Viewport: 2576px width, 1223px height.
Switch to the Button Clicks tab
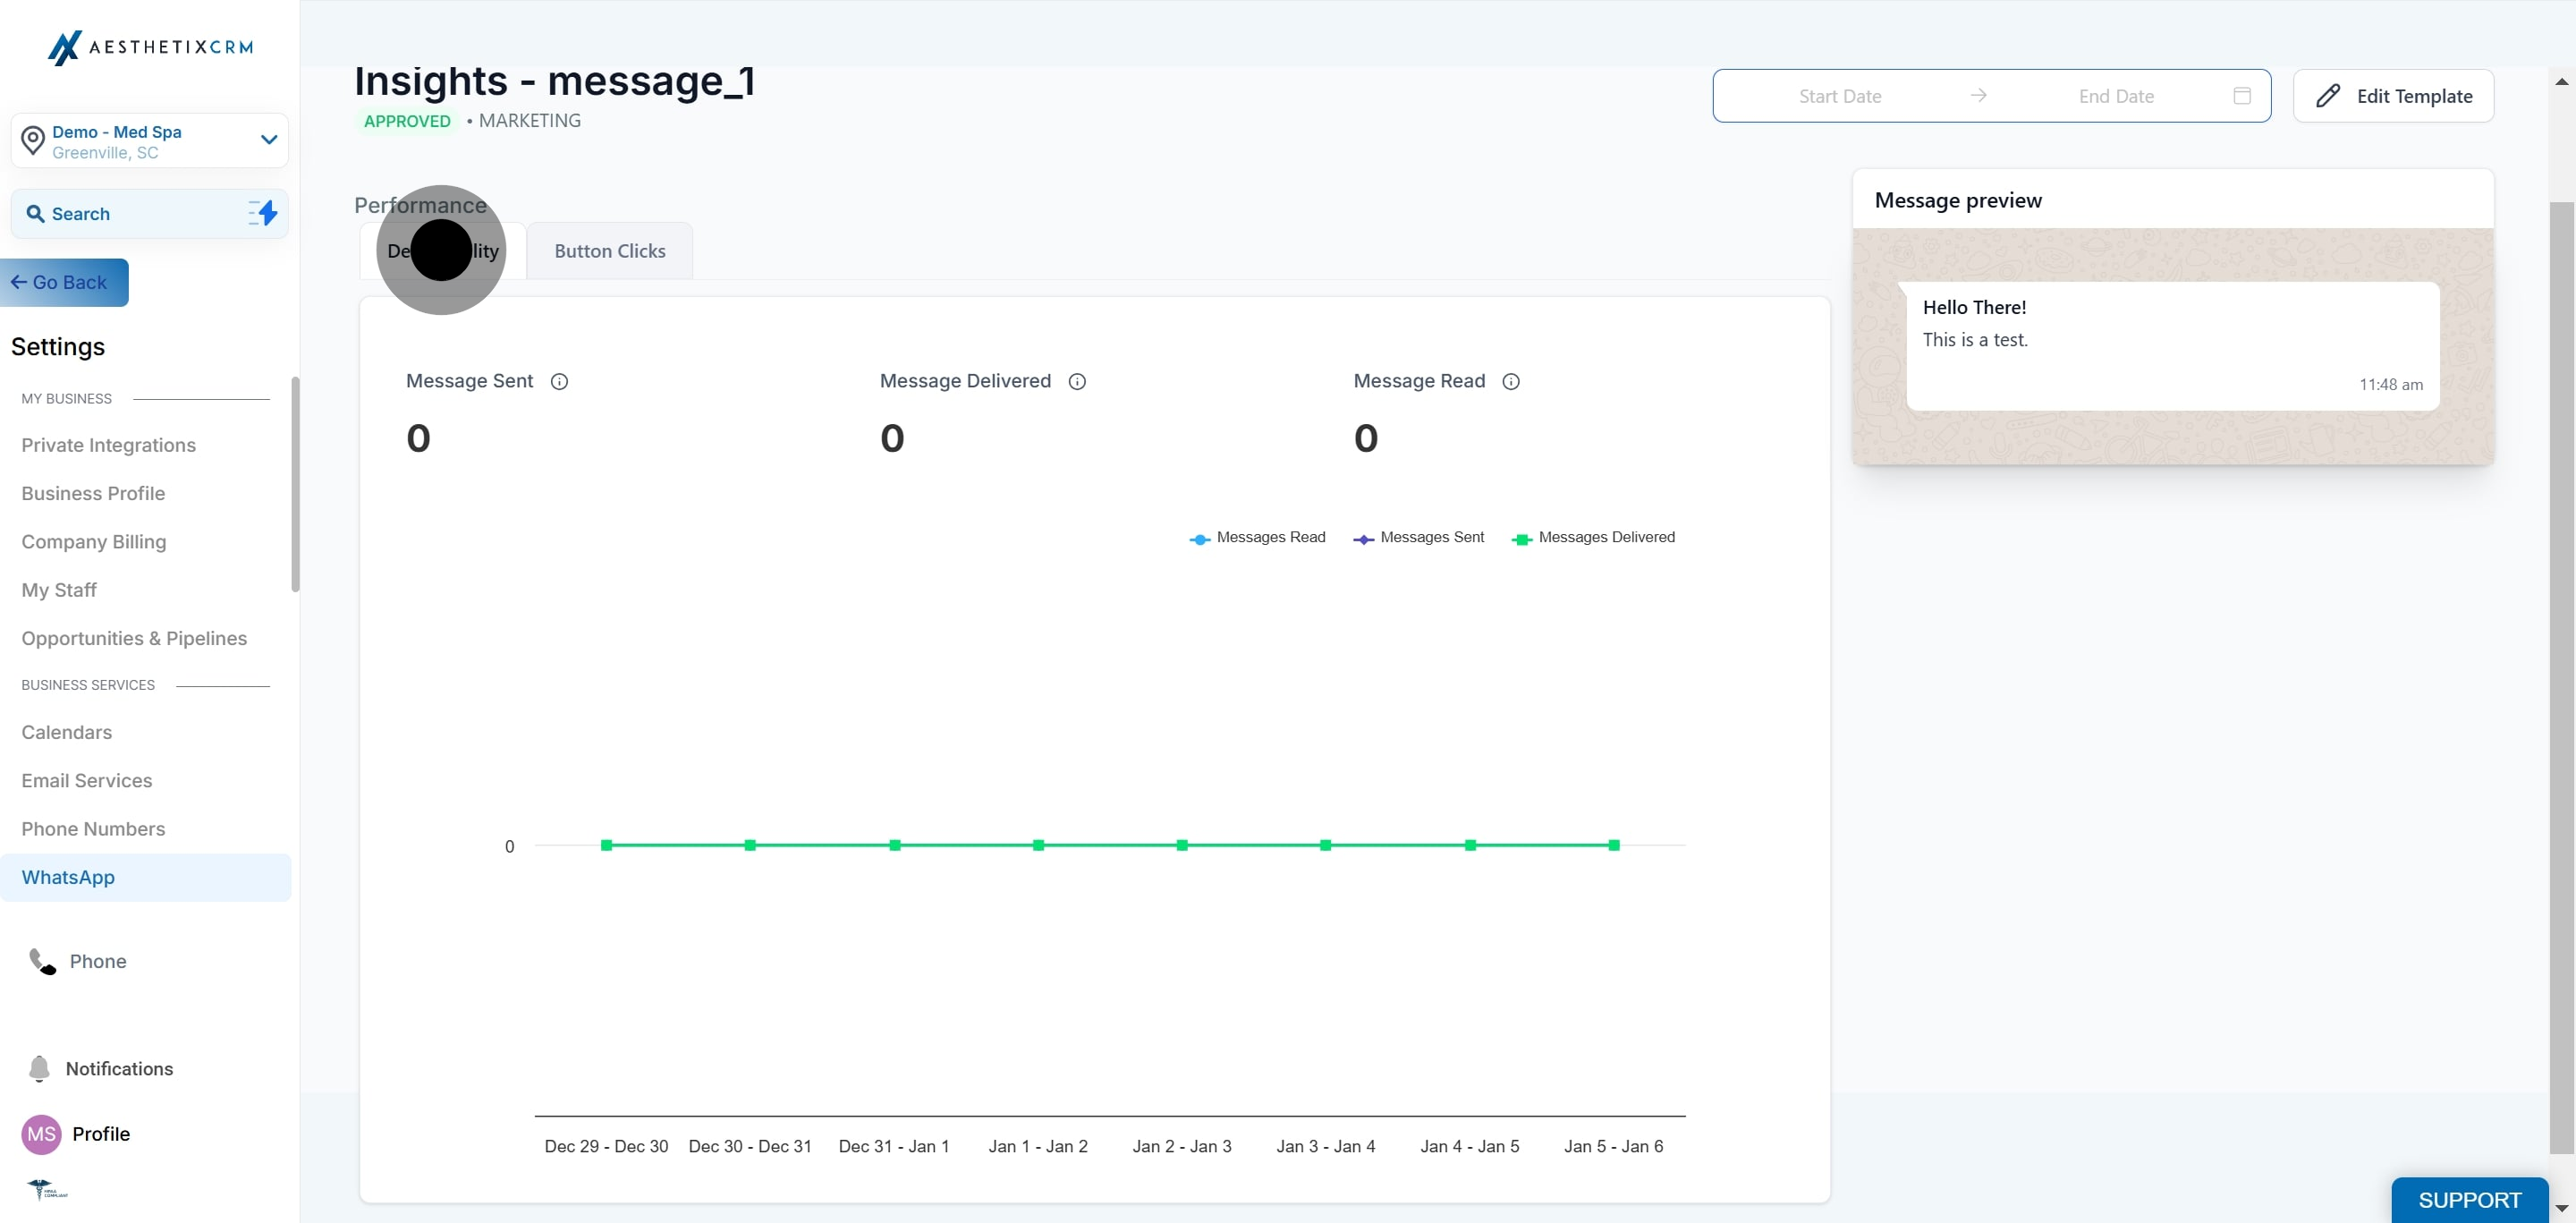click(x=610, y=251)
